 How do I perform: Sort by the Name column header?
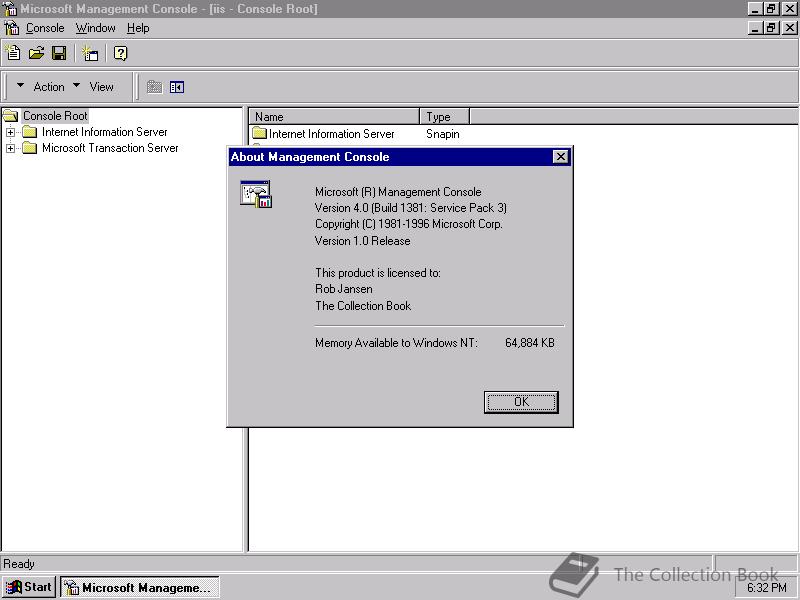pos(334,117)
